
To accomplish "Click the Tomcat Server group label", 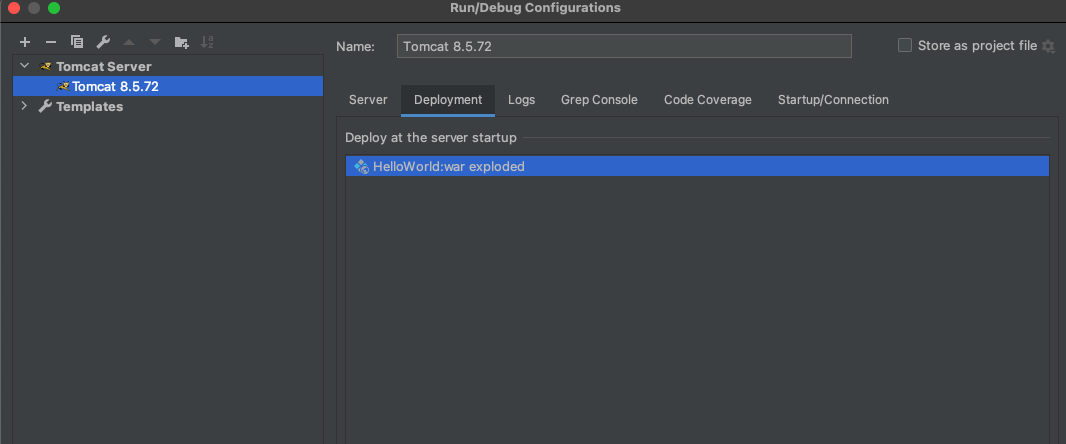I will [104, 67].
